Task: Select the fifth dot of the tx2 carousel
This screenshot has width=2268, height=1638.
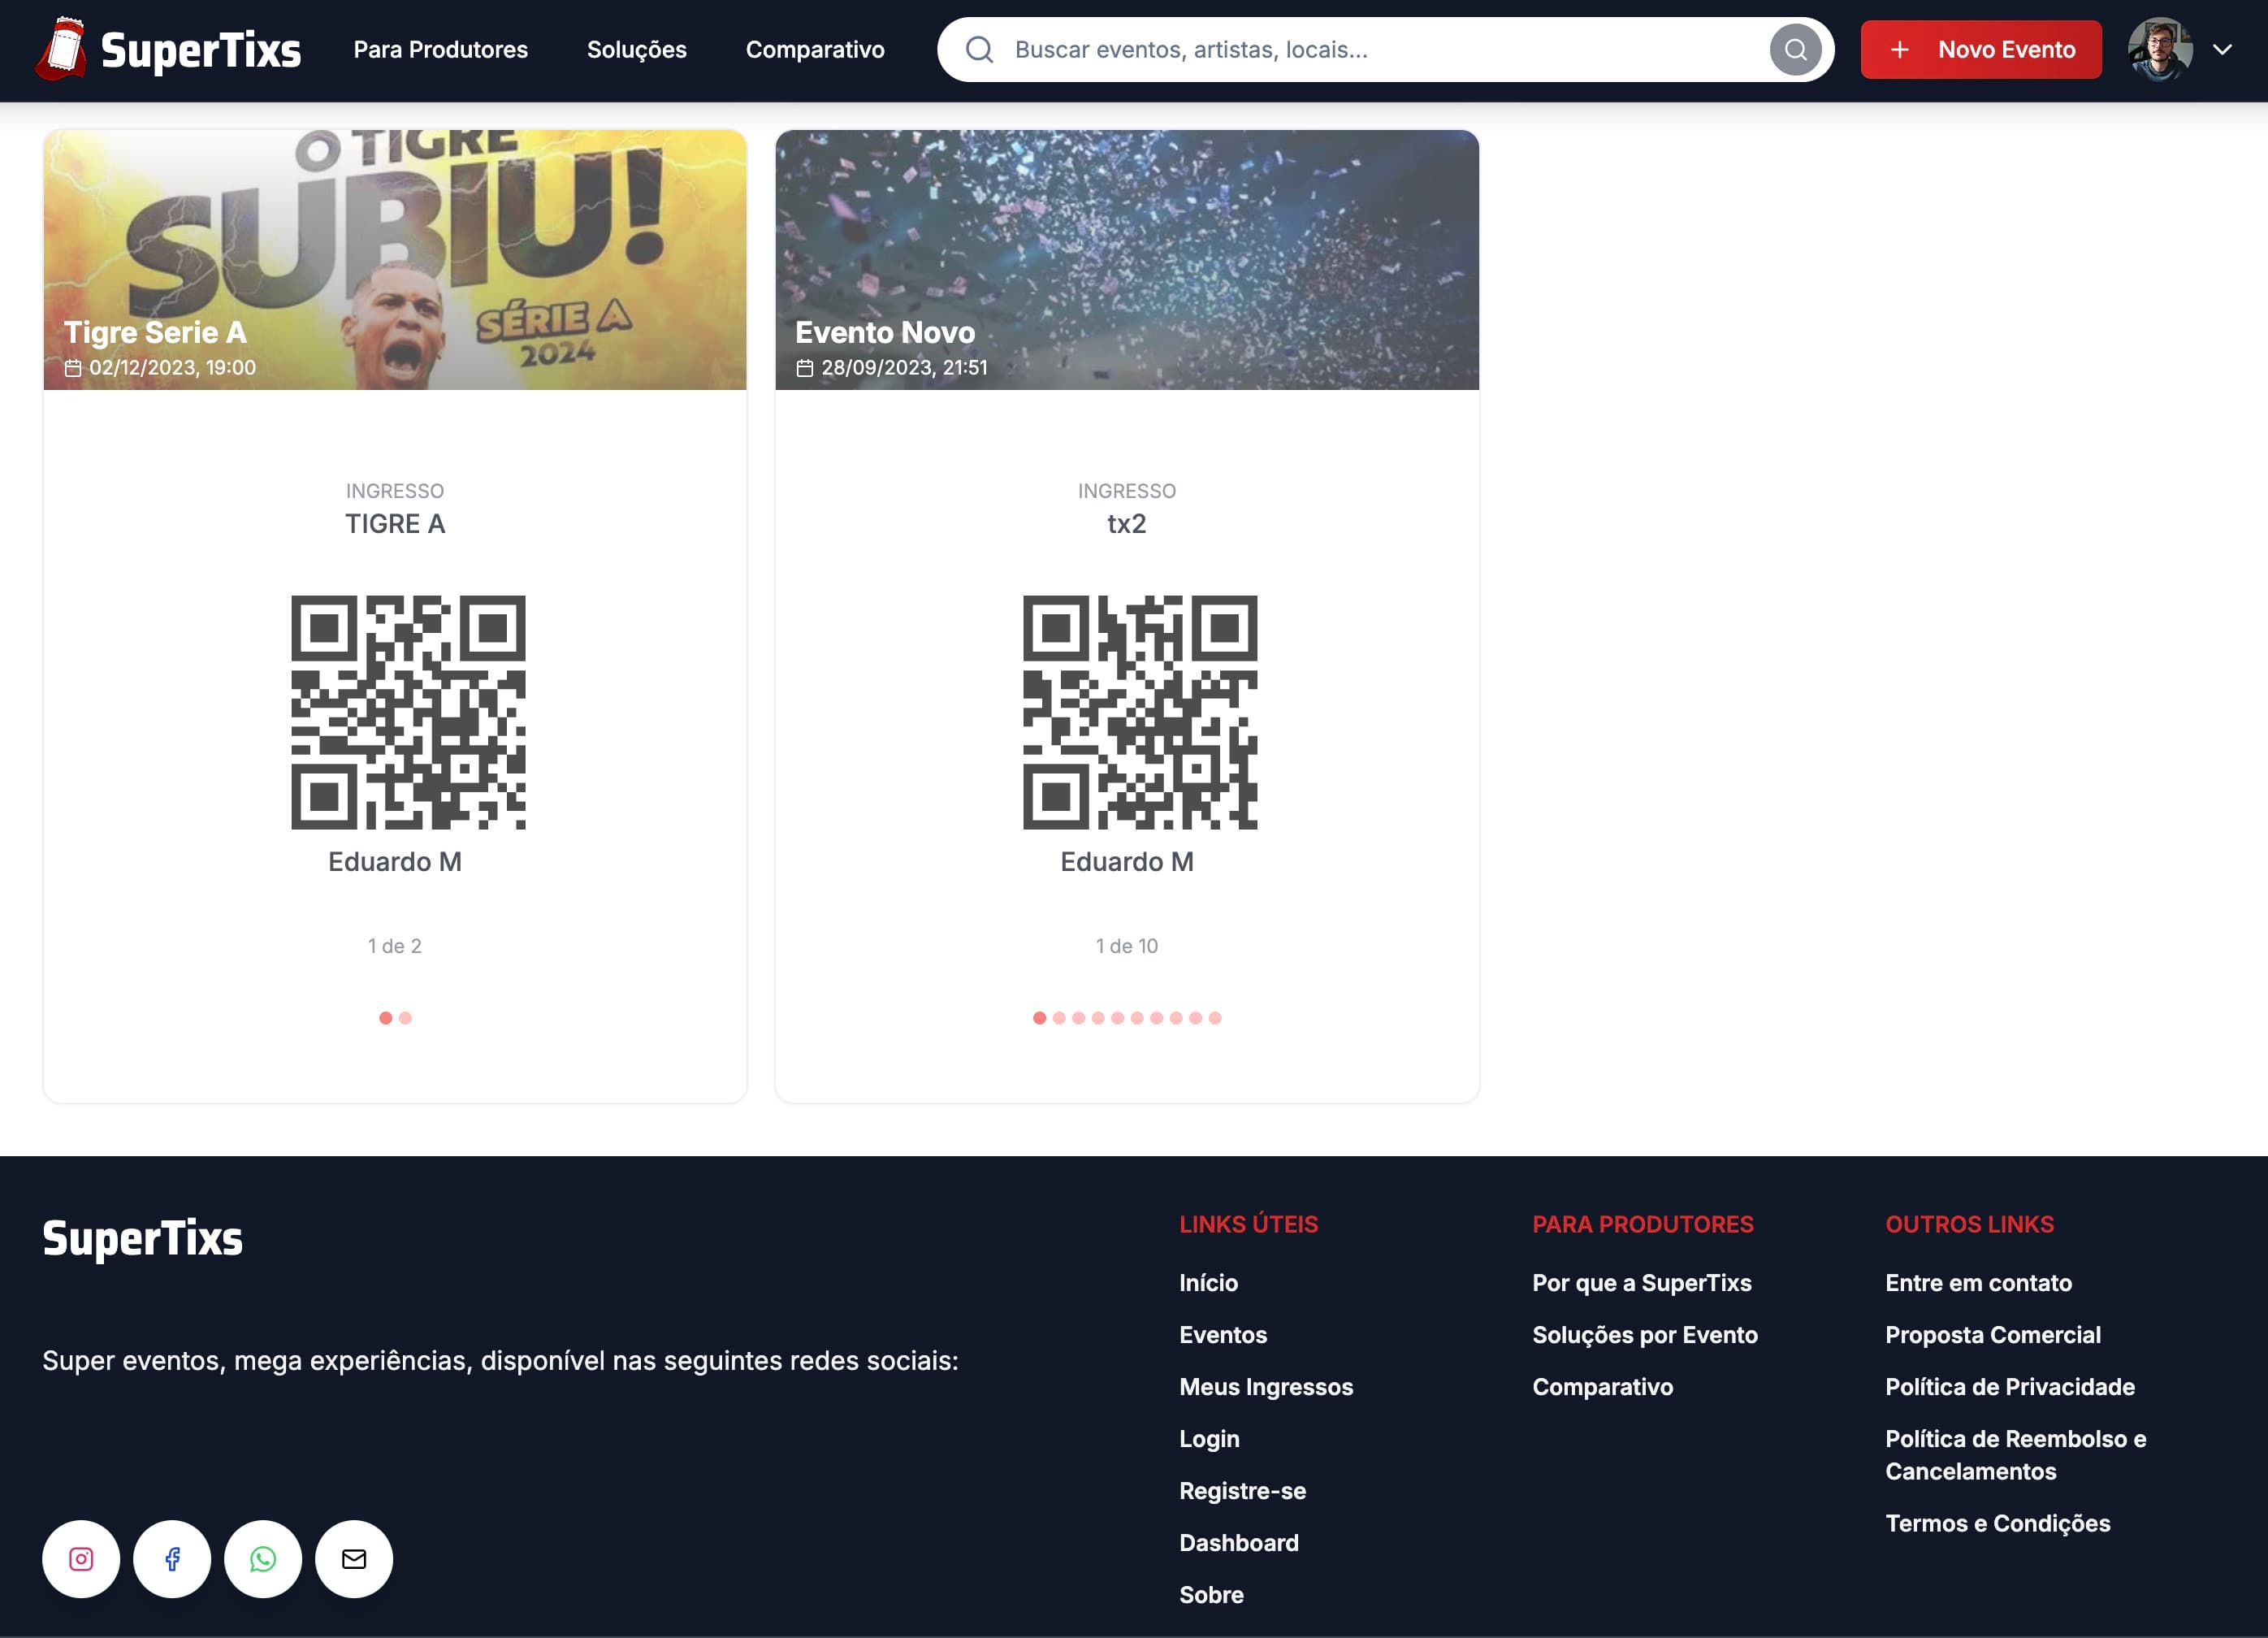Action: pos(1117,1017)
